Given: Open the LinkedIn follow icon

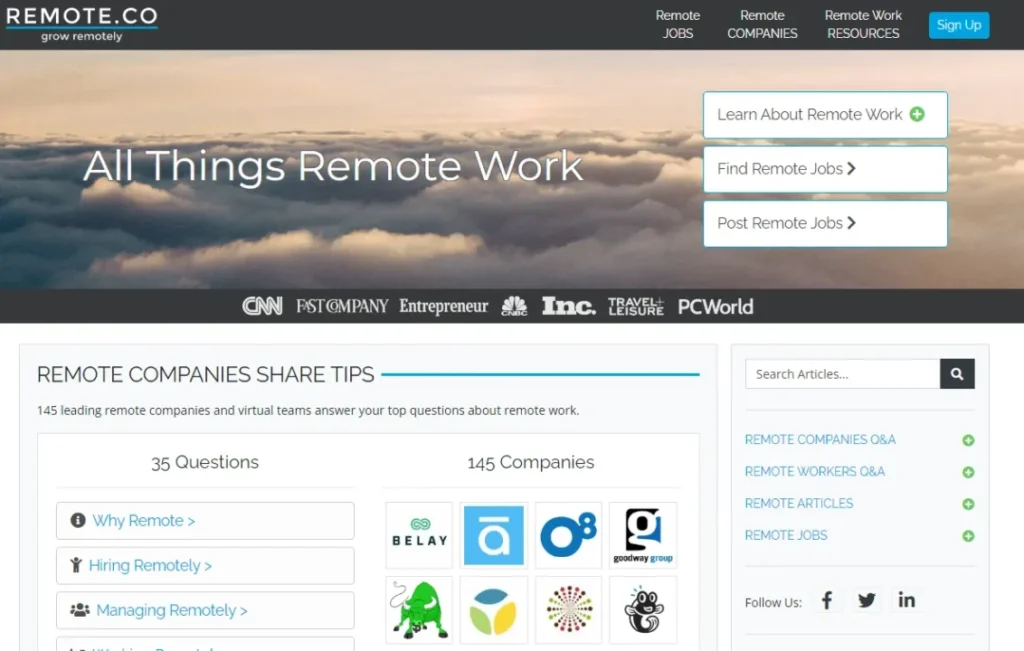Looking at the screenshot, I should [x=906, y=600].
